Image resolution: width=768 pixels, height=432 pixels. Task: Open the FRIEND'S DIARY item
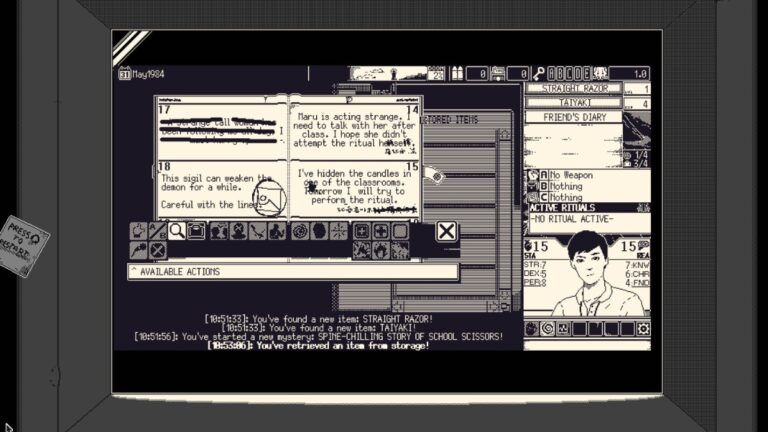click(573, 117)
